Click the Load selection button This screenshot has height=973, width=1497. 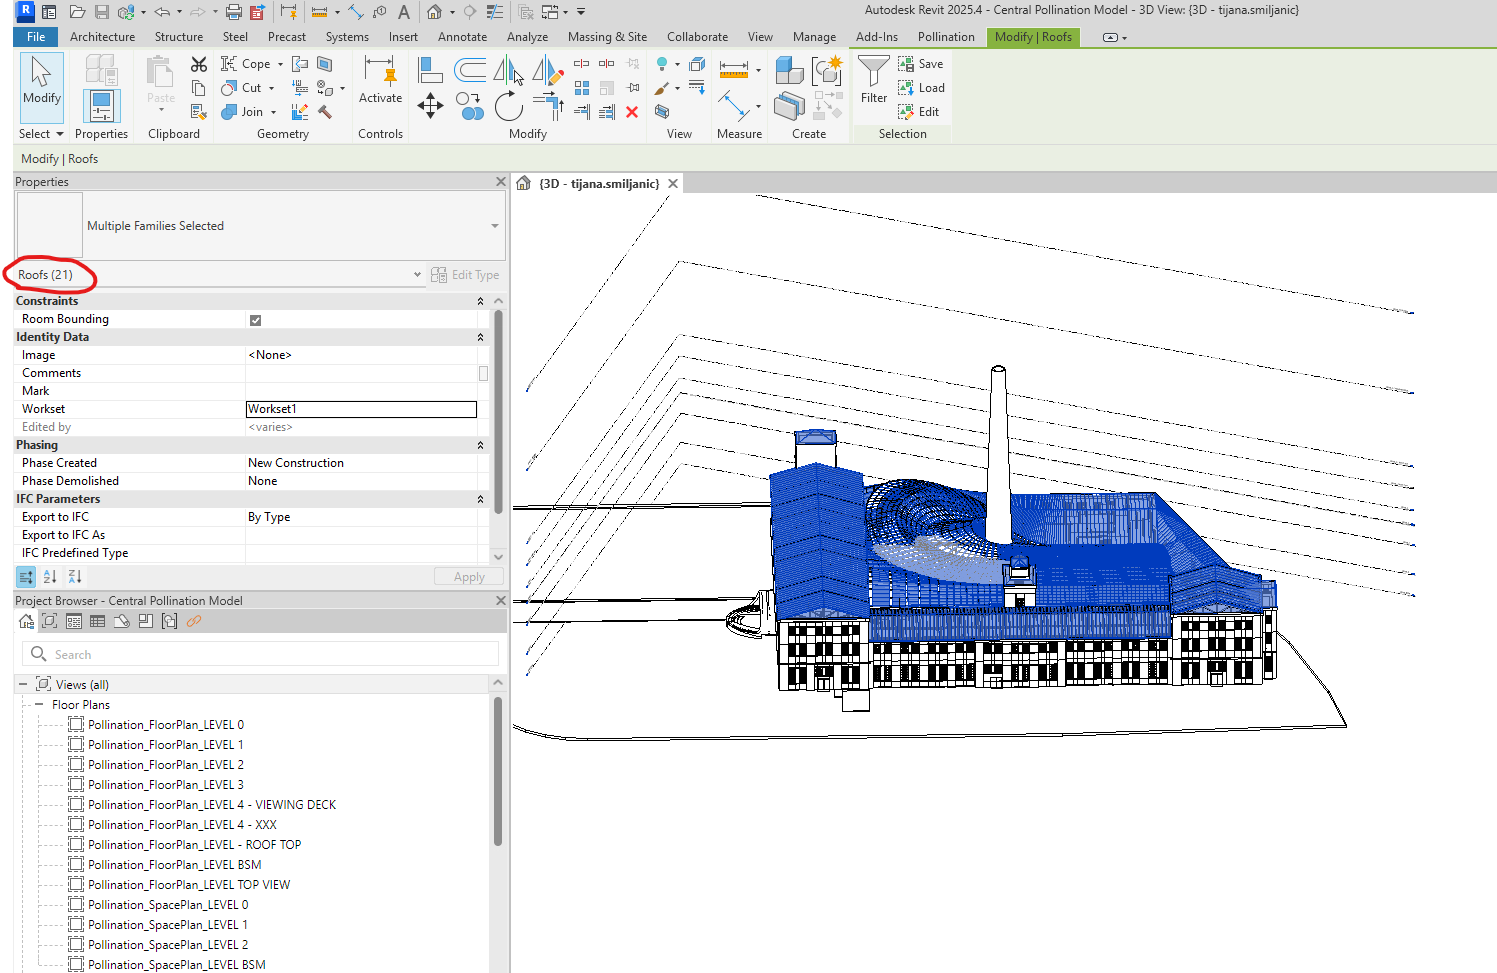click(920, 88)
